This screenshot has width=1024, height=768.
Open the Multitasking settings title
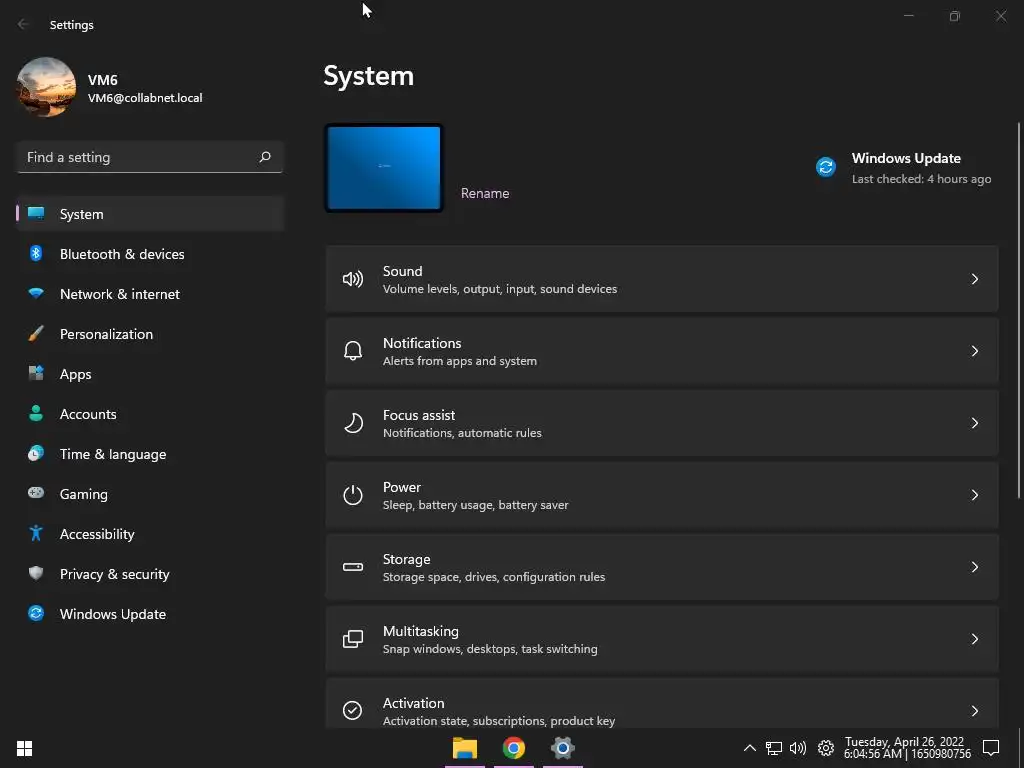421,631
